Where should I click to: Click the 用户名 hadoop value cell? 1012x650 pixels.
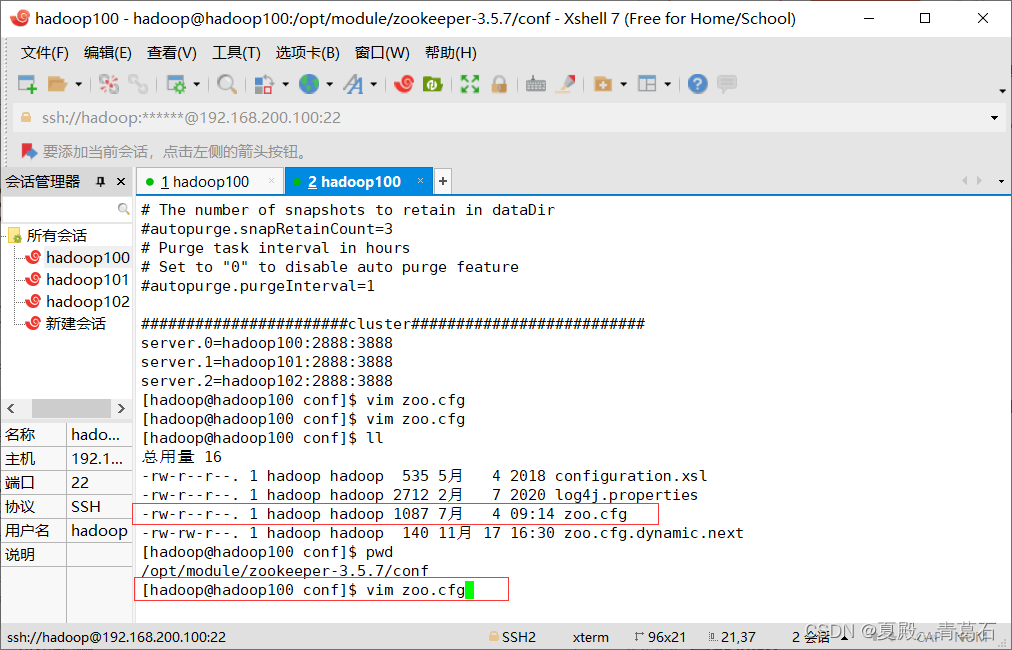(x=99, y=531)
